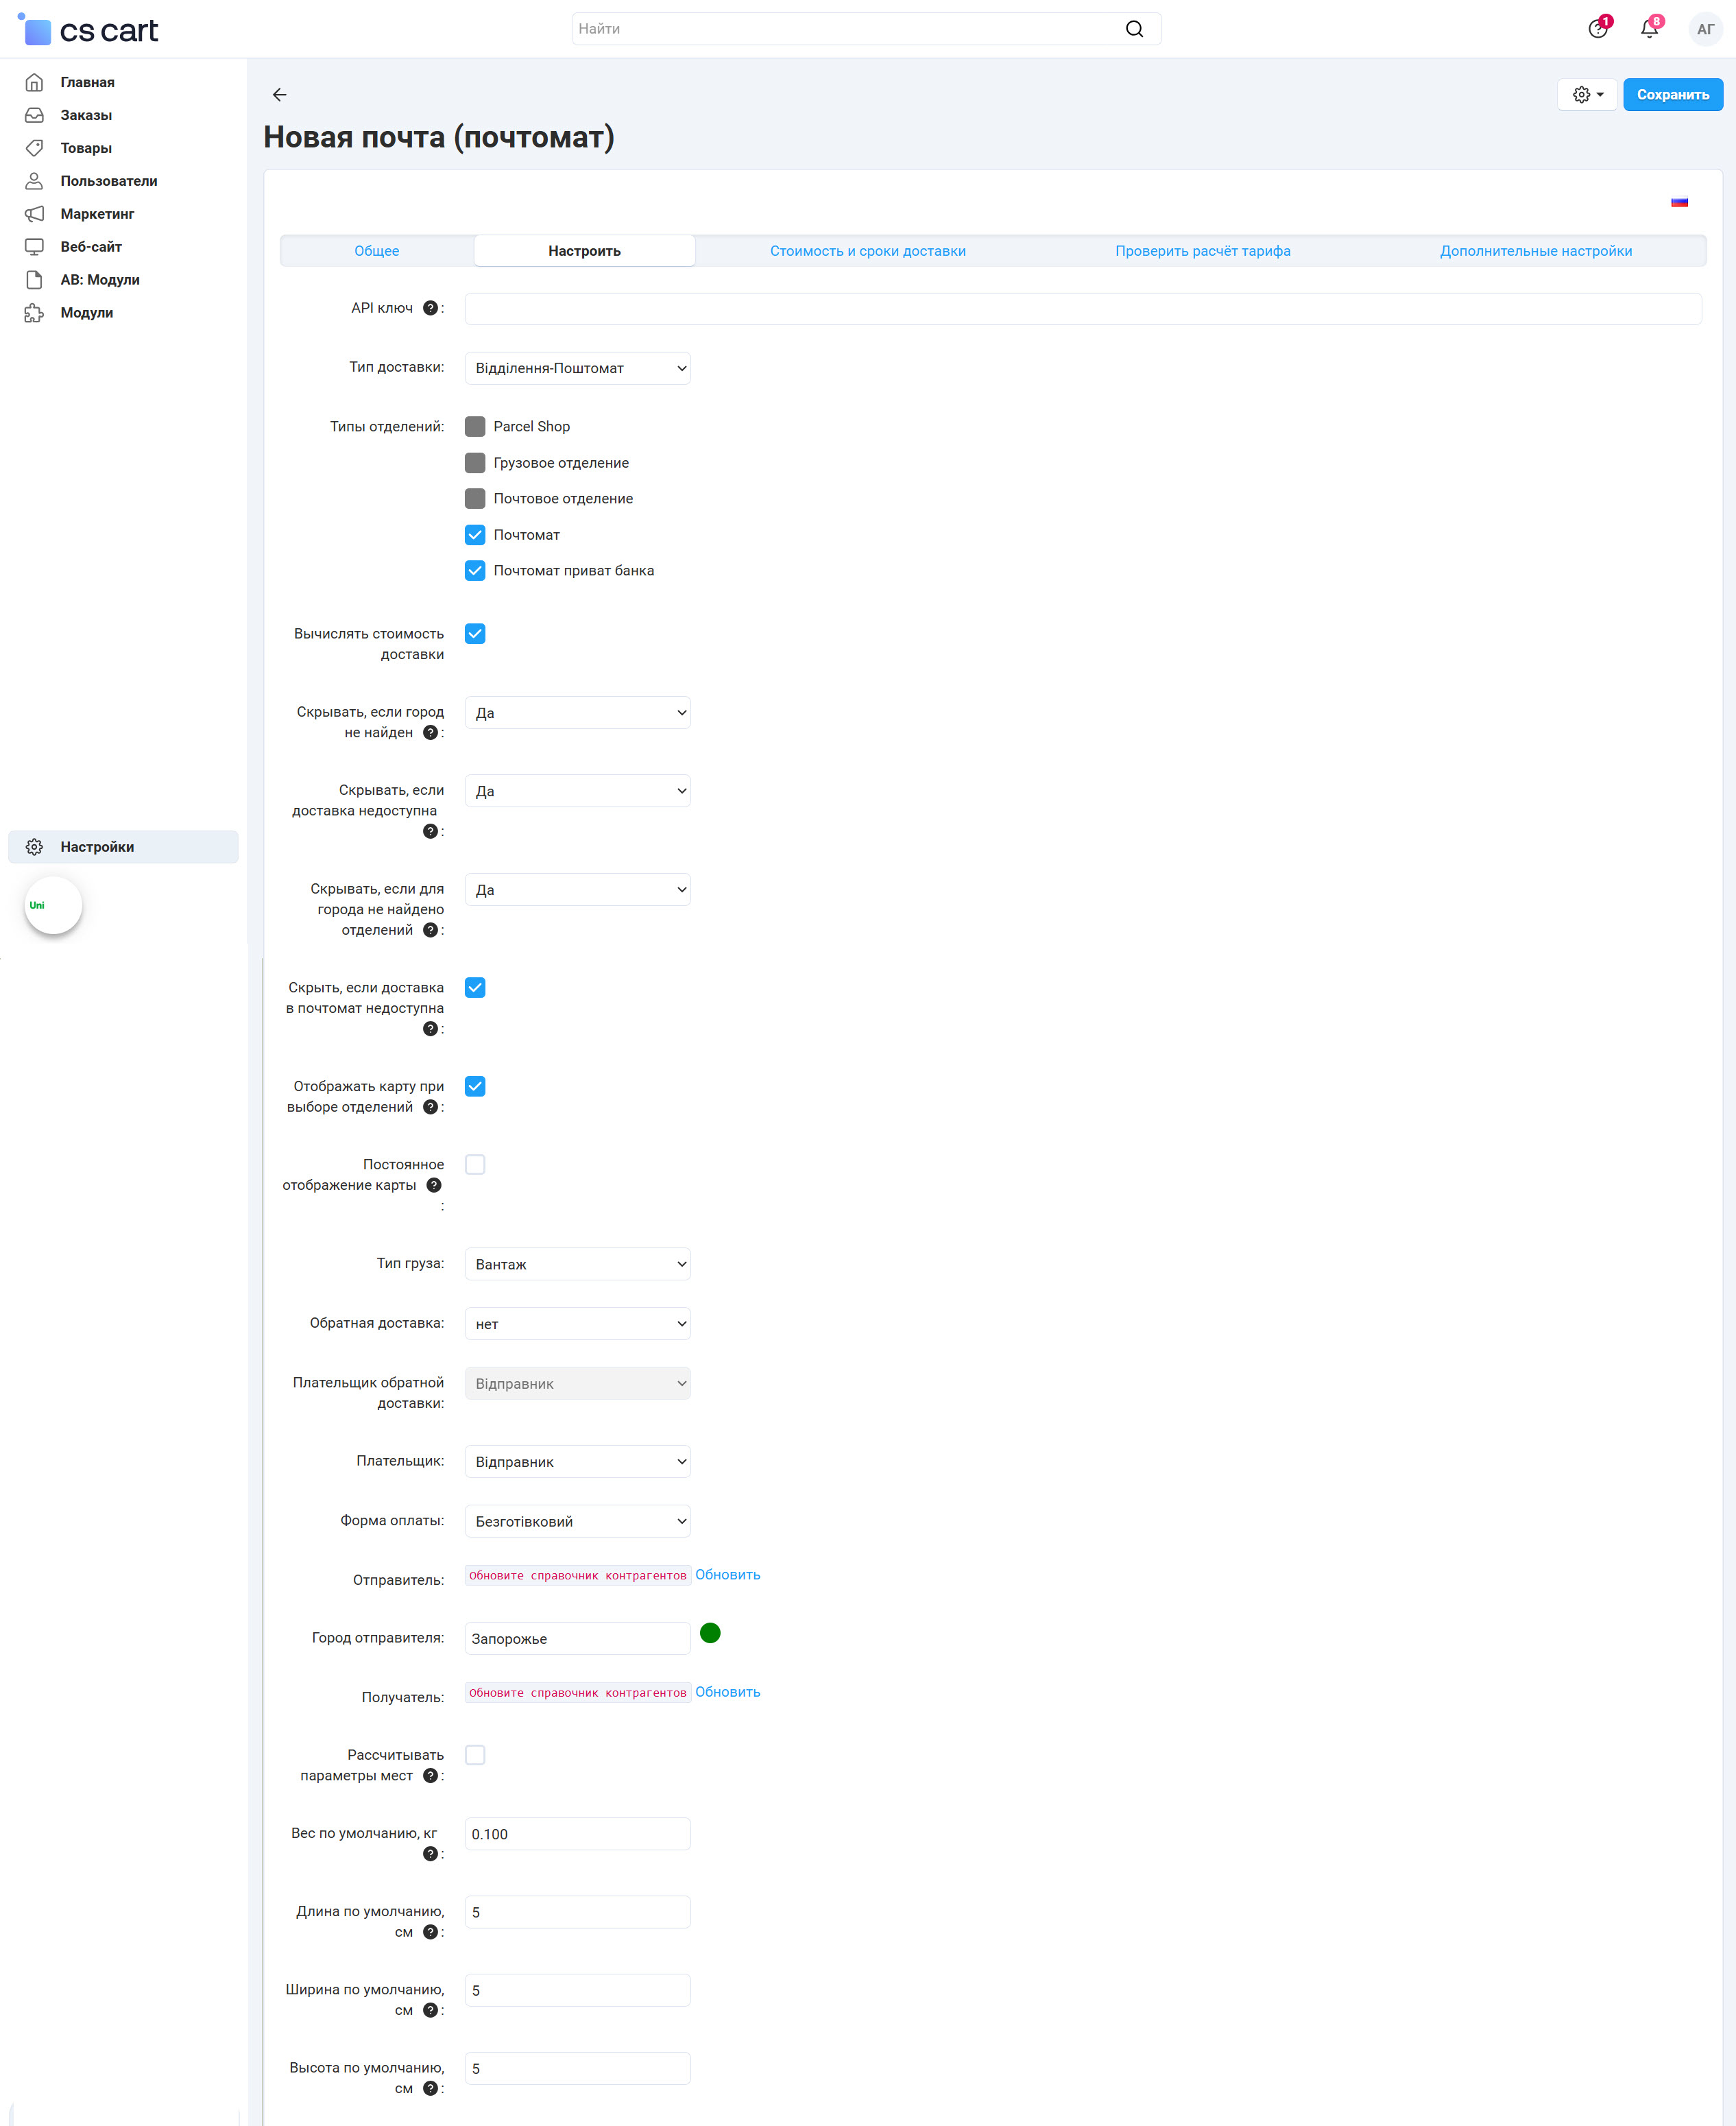
Task: Toggle Рассчитывать параметры мест checkbox
Action: [x=475, y=1755]
